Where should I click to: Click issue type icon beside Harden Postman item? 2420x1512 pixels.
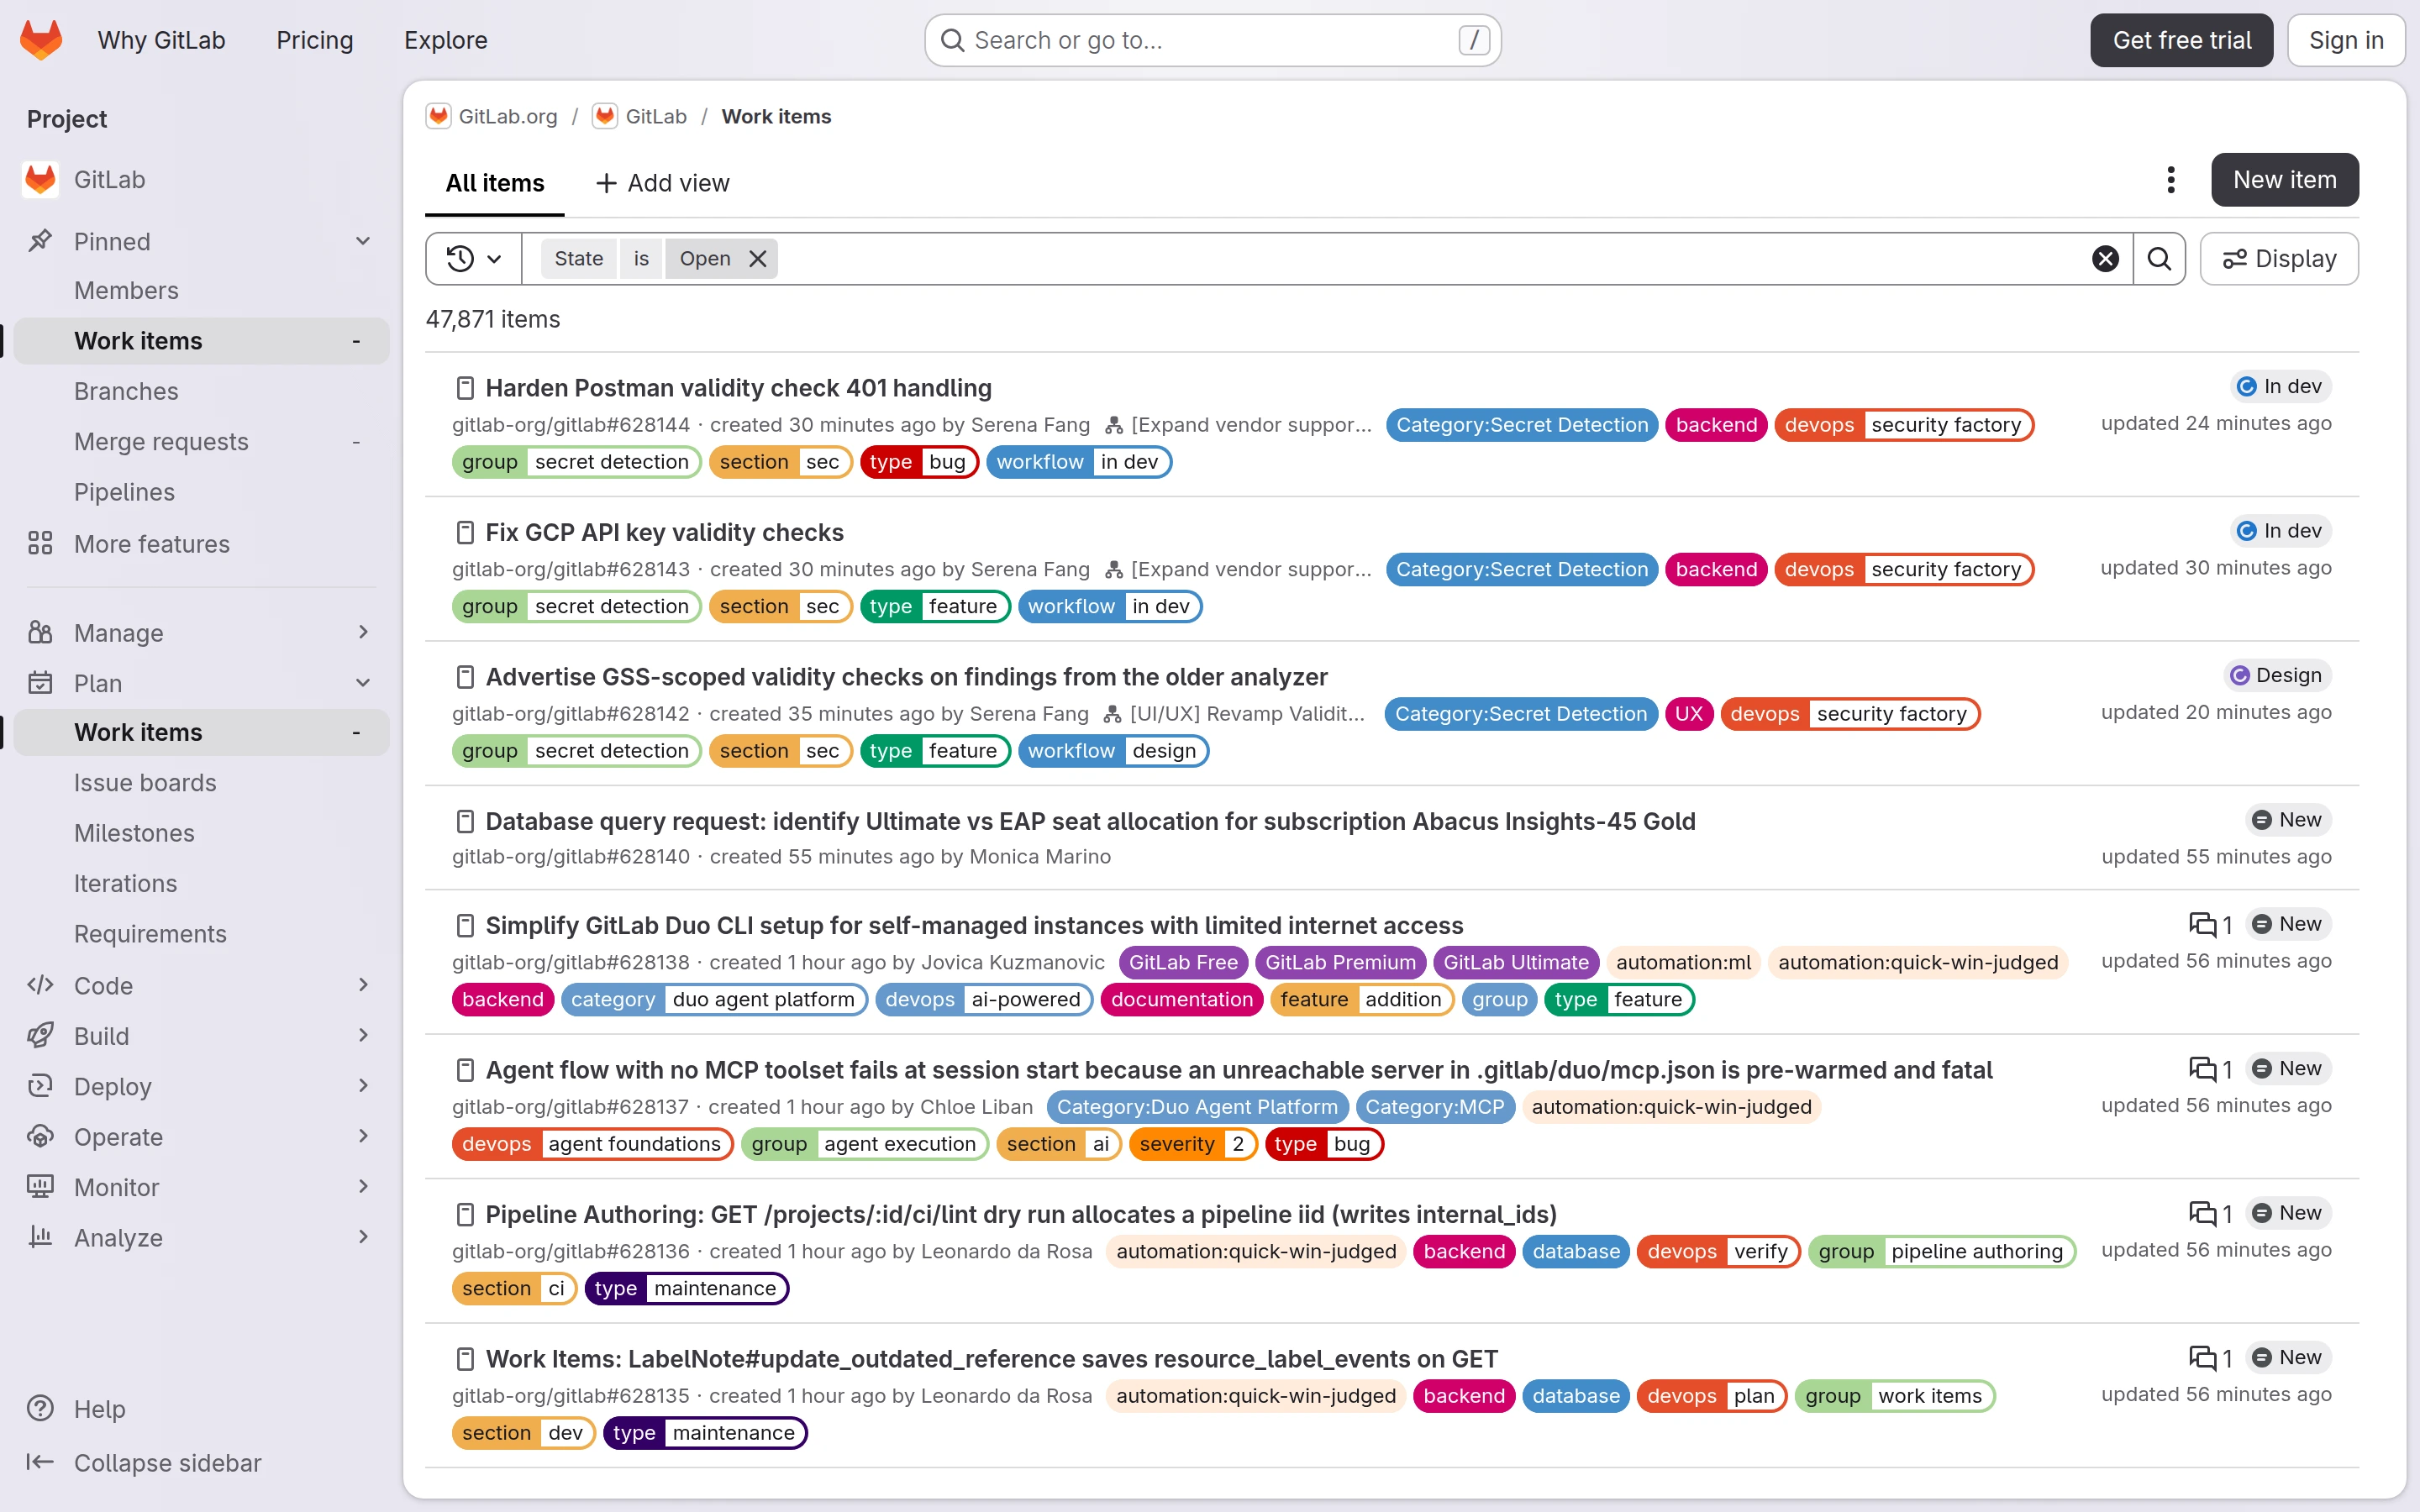click(x=465, y=388)
